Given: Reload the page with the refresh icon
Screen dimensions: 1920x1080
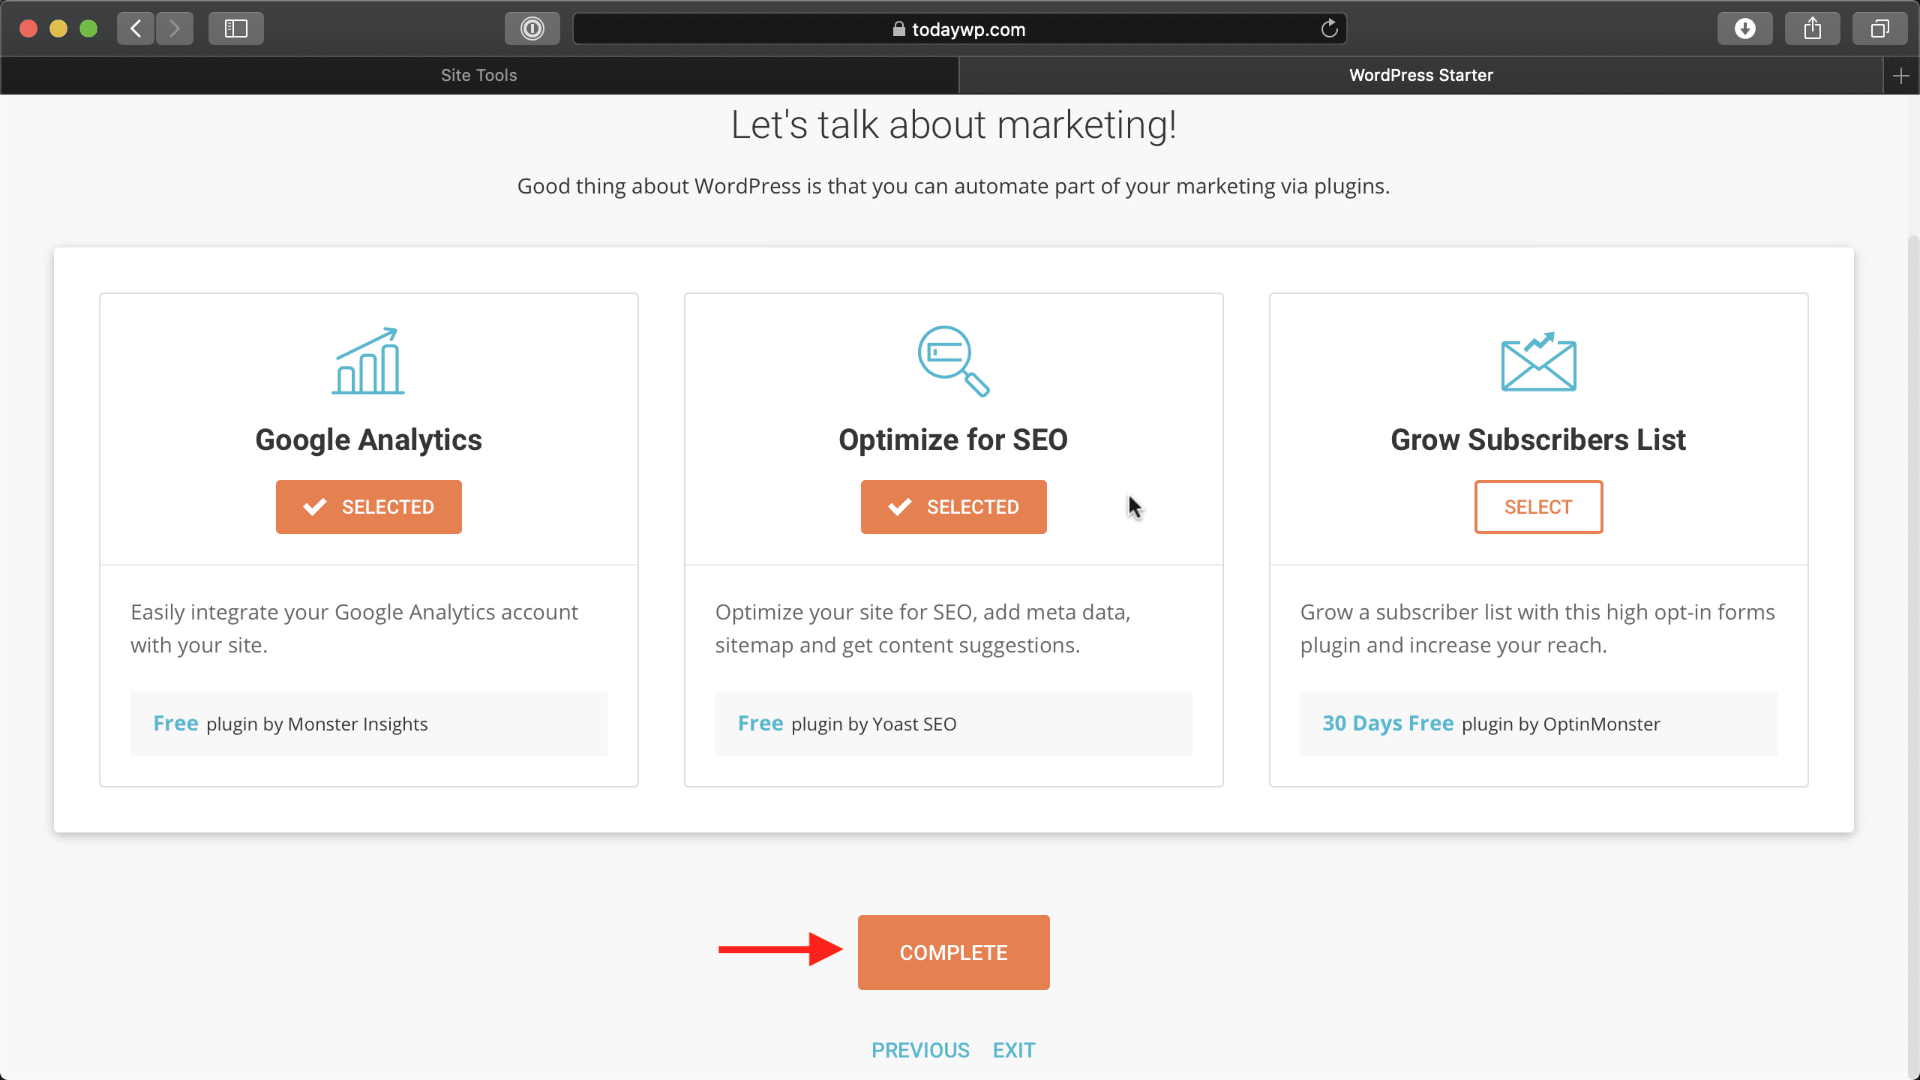Looking at the screenshot, I should tap(1329, 29).
